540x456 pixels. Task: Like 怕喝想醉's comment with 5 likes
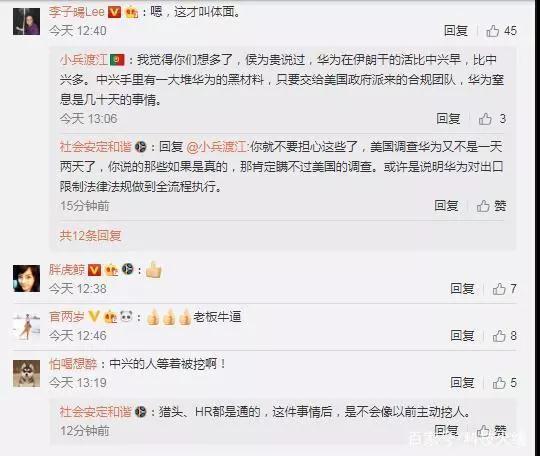(505, 383)
